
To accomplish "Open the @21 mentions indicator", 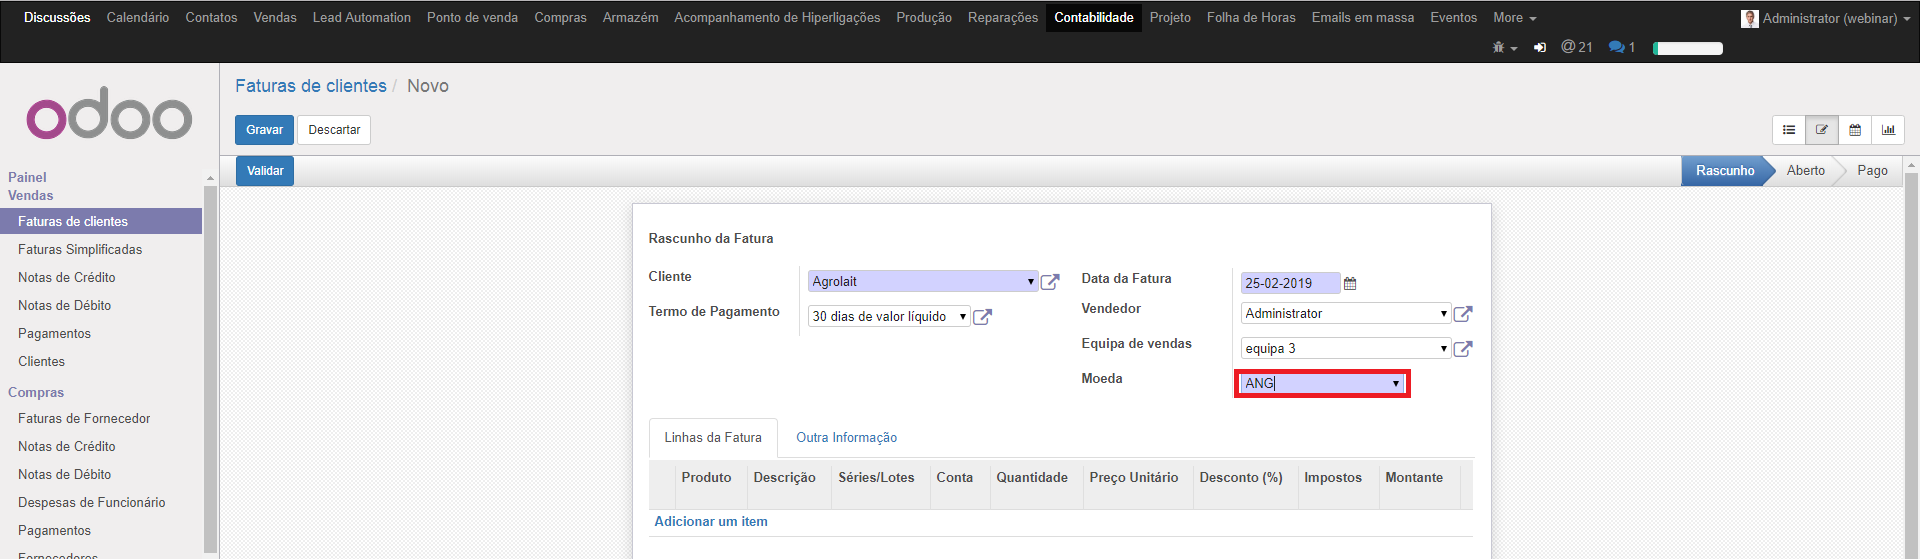I will point(1577,47).
